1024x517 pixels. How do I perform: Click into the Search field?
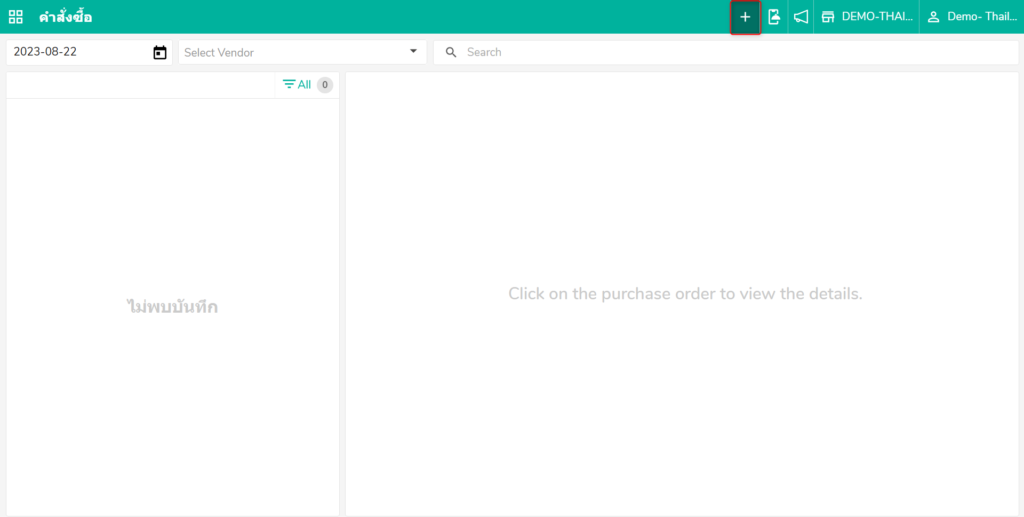point(726,52)
